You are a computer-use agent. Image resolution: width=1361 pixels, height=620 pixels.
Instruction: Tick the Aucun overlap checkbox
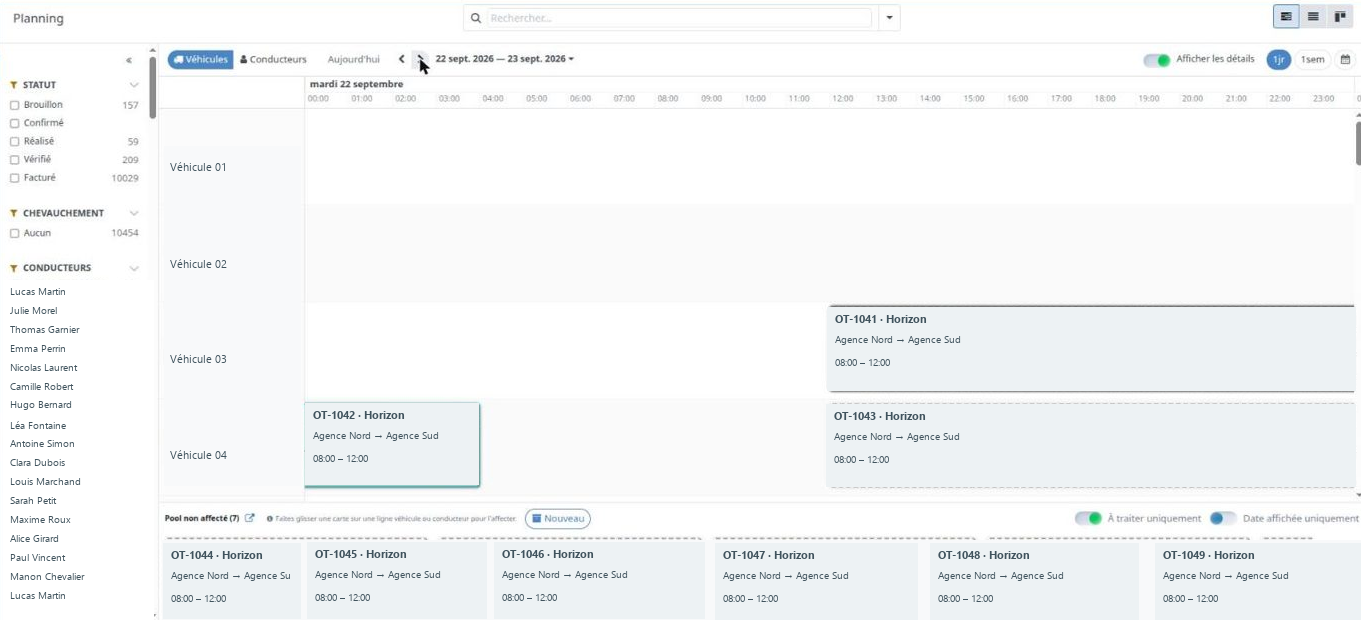pyautogui.click(x=15, y=233)
